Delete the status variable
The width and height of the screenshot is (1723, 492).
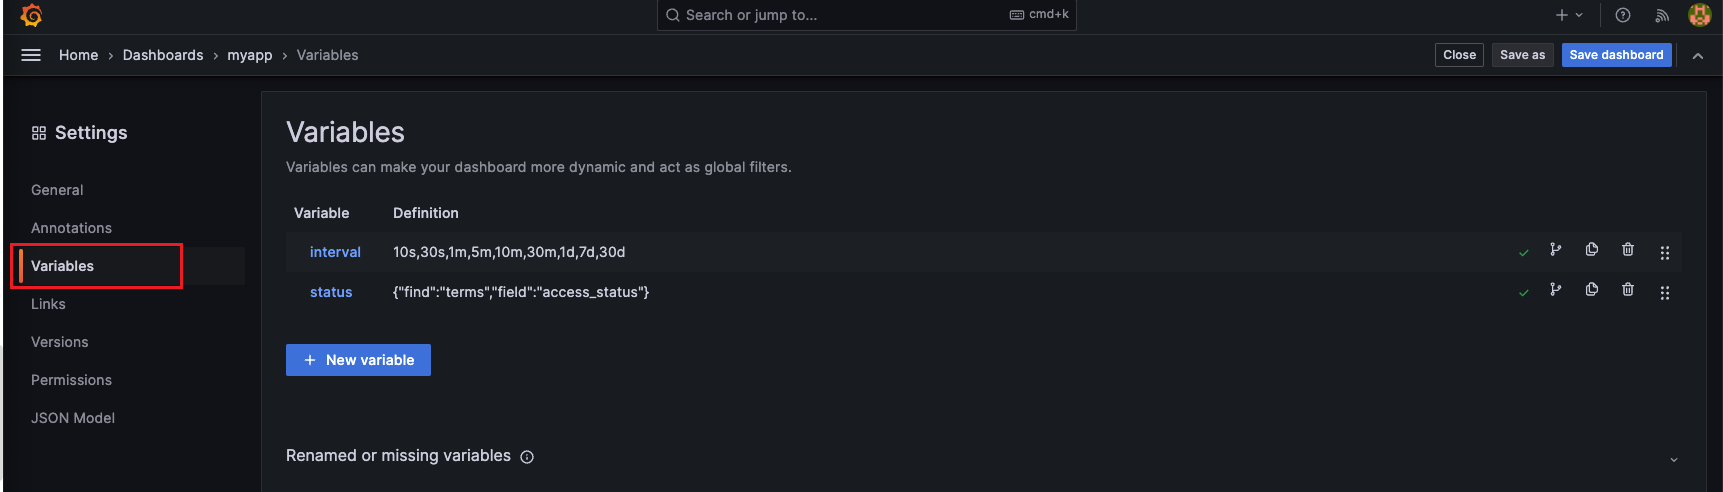(1628, 290)
